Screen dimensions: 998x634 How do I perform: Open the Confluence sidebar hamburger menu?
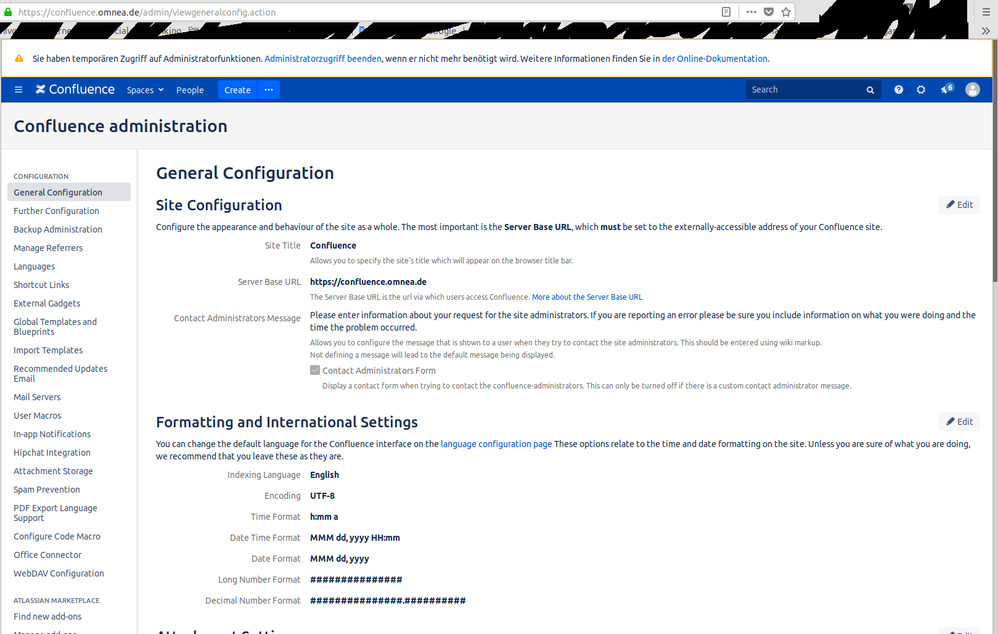[x=18, y=90]
